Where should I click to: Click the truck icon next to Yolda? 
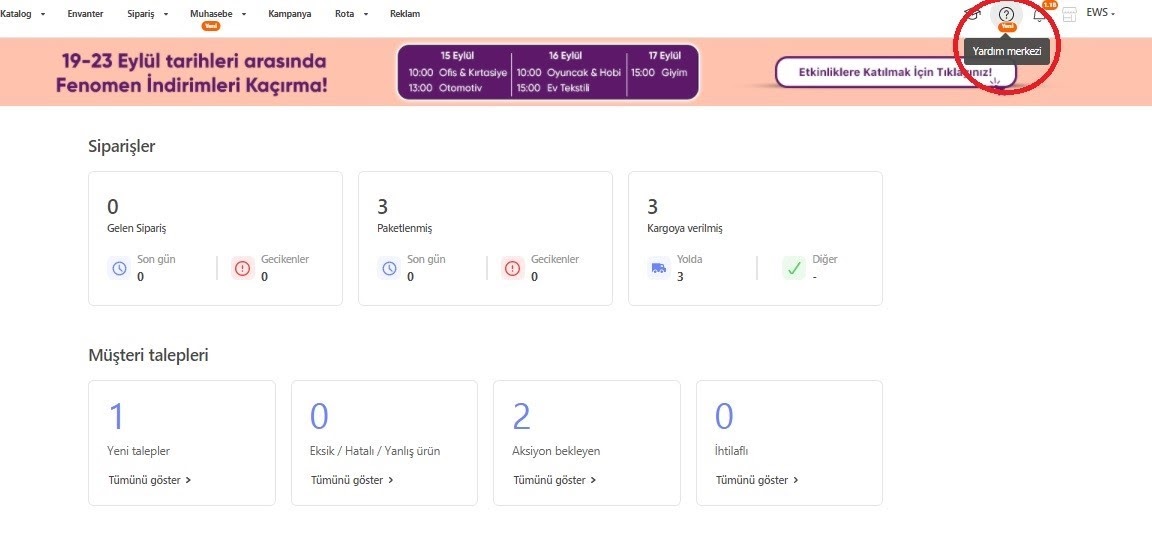tap(659, 268)
